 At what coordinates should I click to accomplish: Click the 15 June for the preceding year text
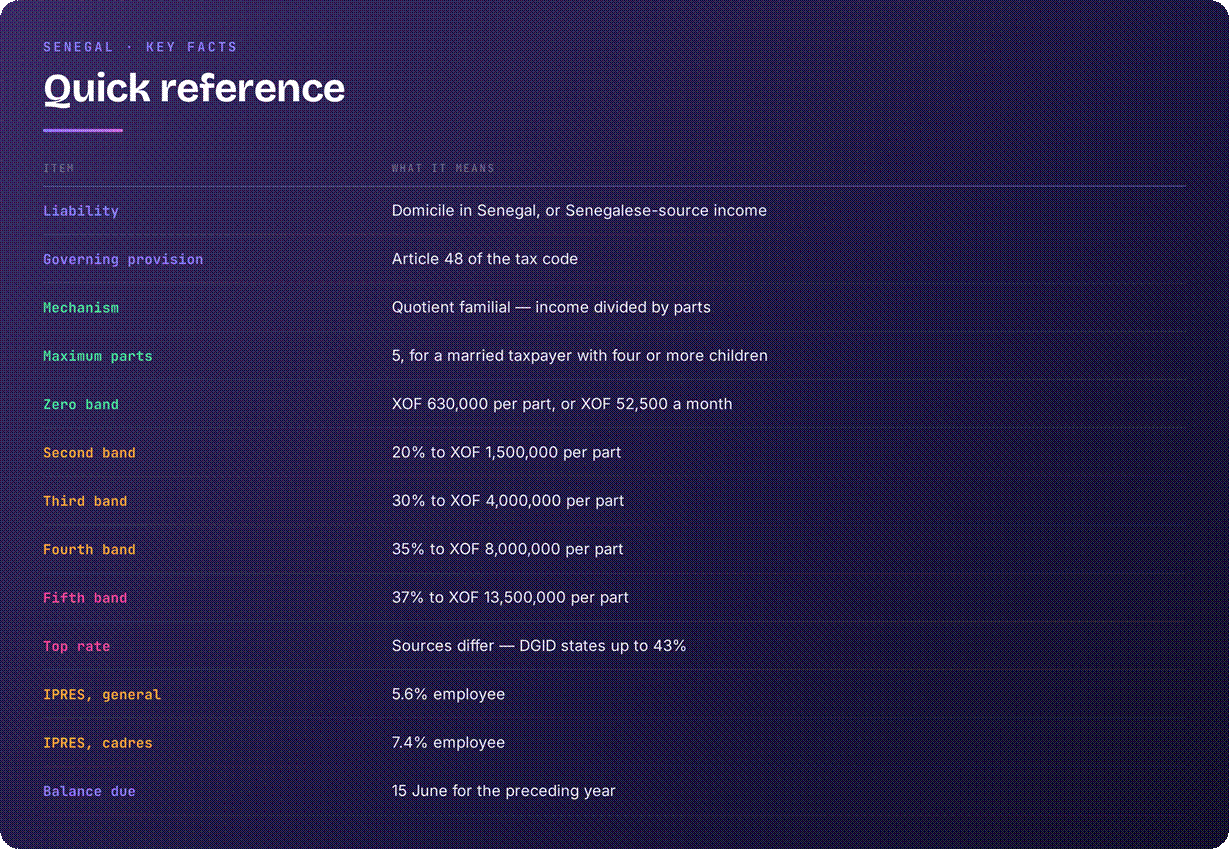click(x=504, y=791)
